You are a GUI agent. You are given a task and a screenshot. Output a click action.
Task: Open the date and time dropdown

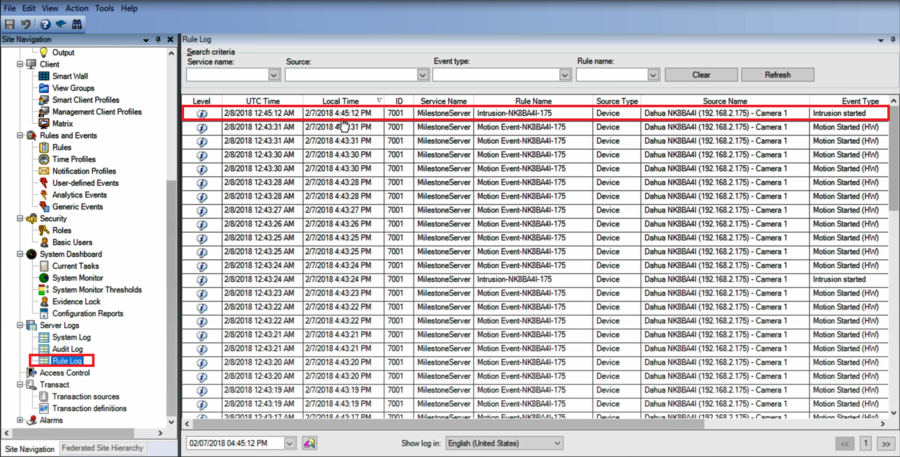[x=290, y=443]
